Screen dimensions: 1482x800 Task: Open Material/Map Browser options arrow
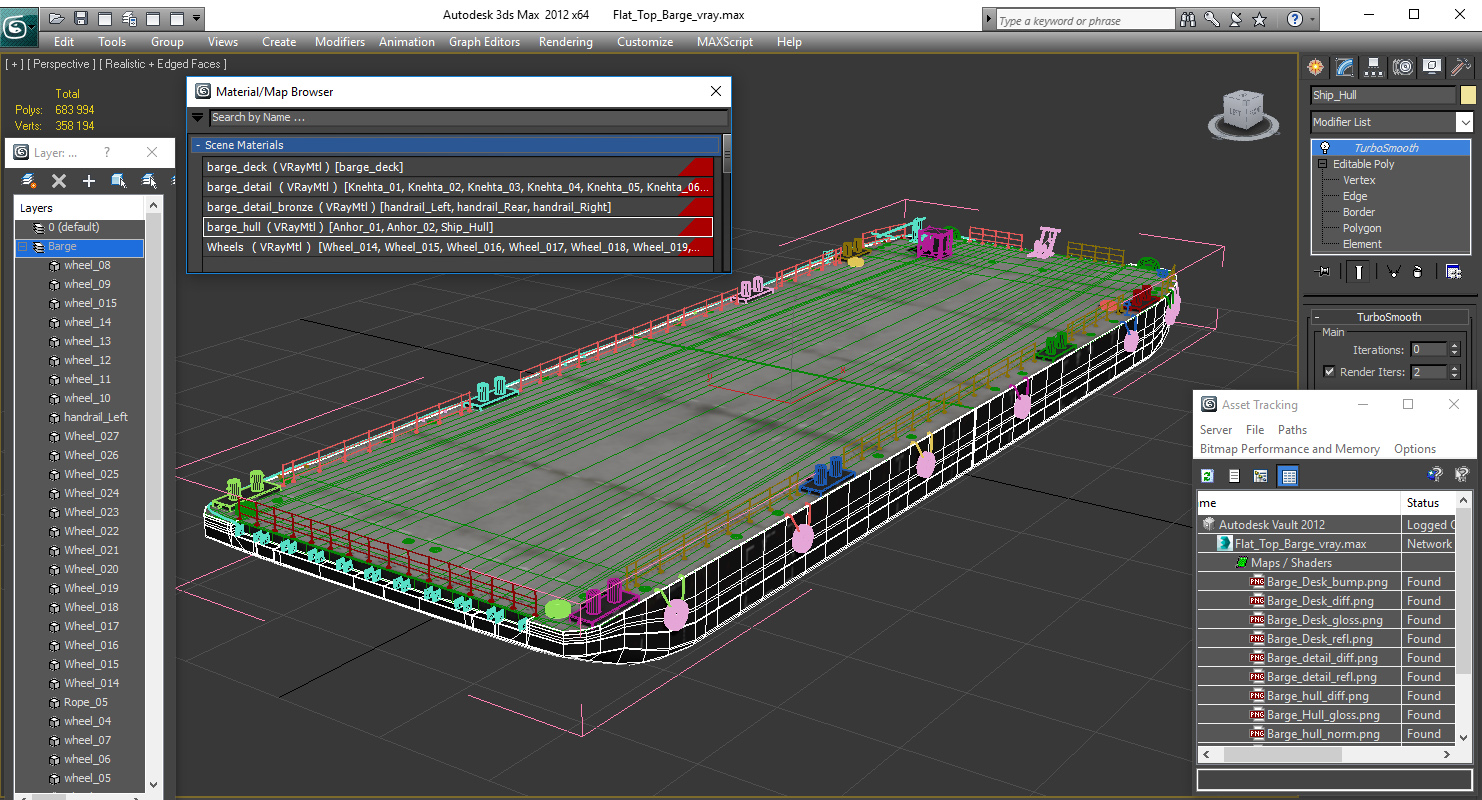click(x=198, y=118)
